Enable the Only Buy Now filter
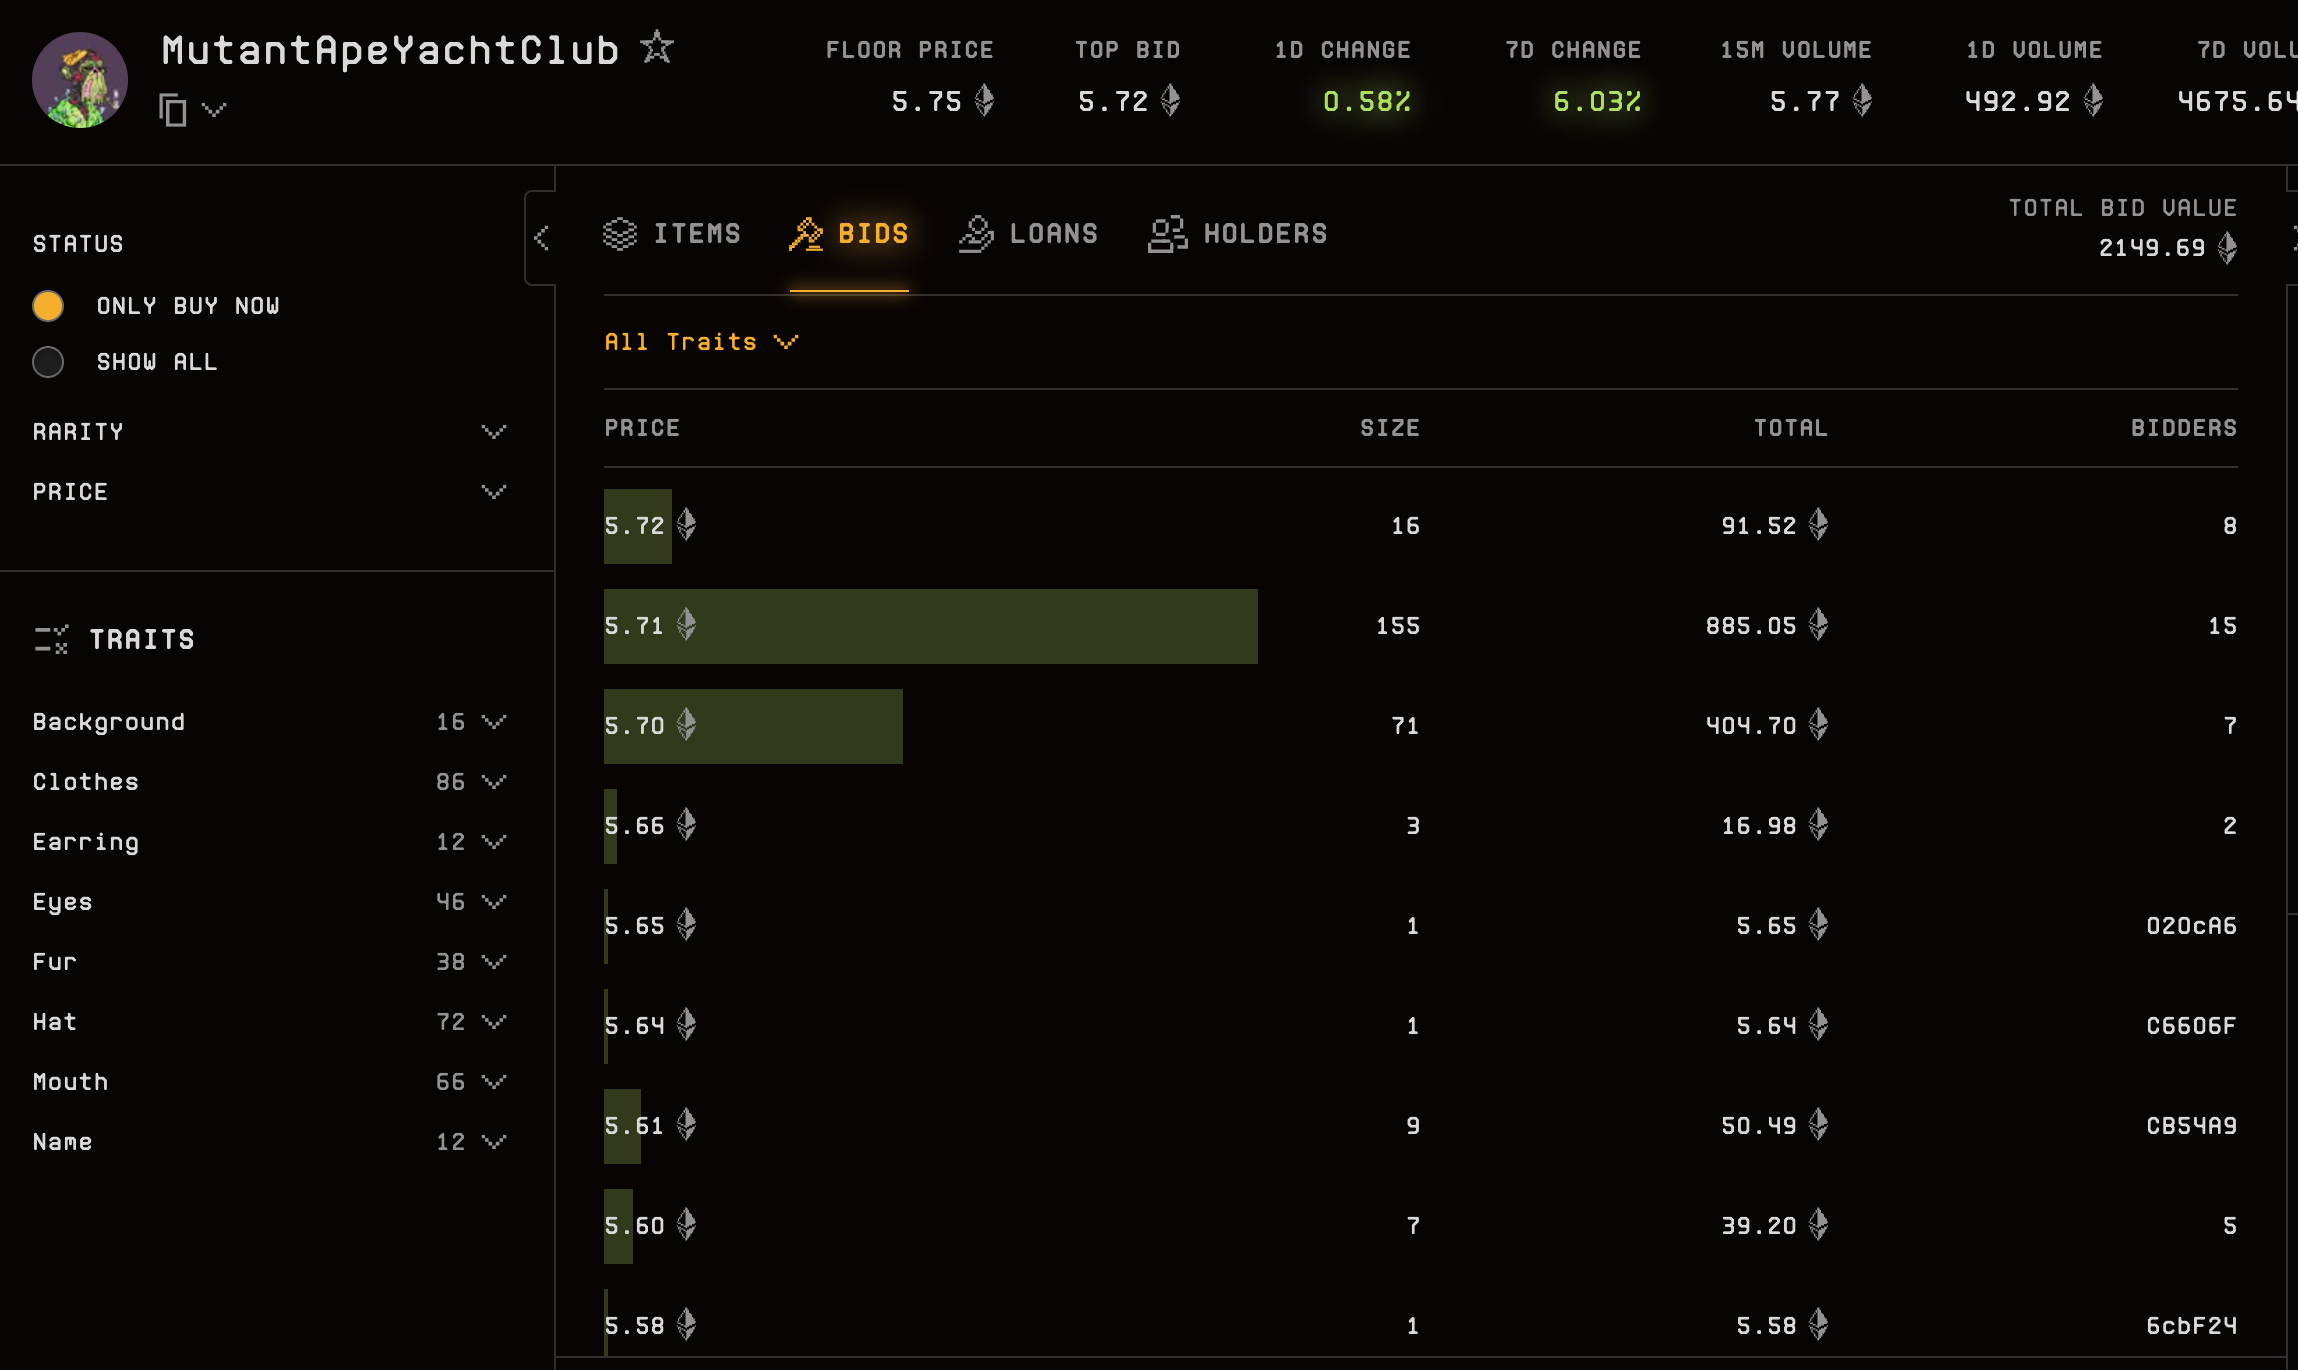The image size is (2298, 1370). (x=48, y=306)
